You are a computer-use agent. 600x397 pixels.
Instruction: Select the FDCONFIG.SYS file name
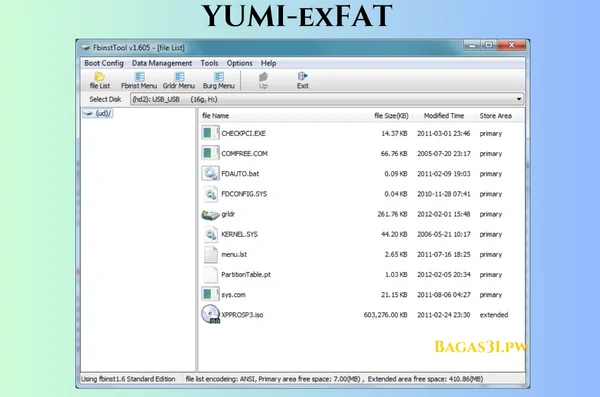244,194
